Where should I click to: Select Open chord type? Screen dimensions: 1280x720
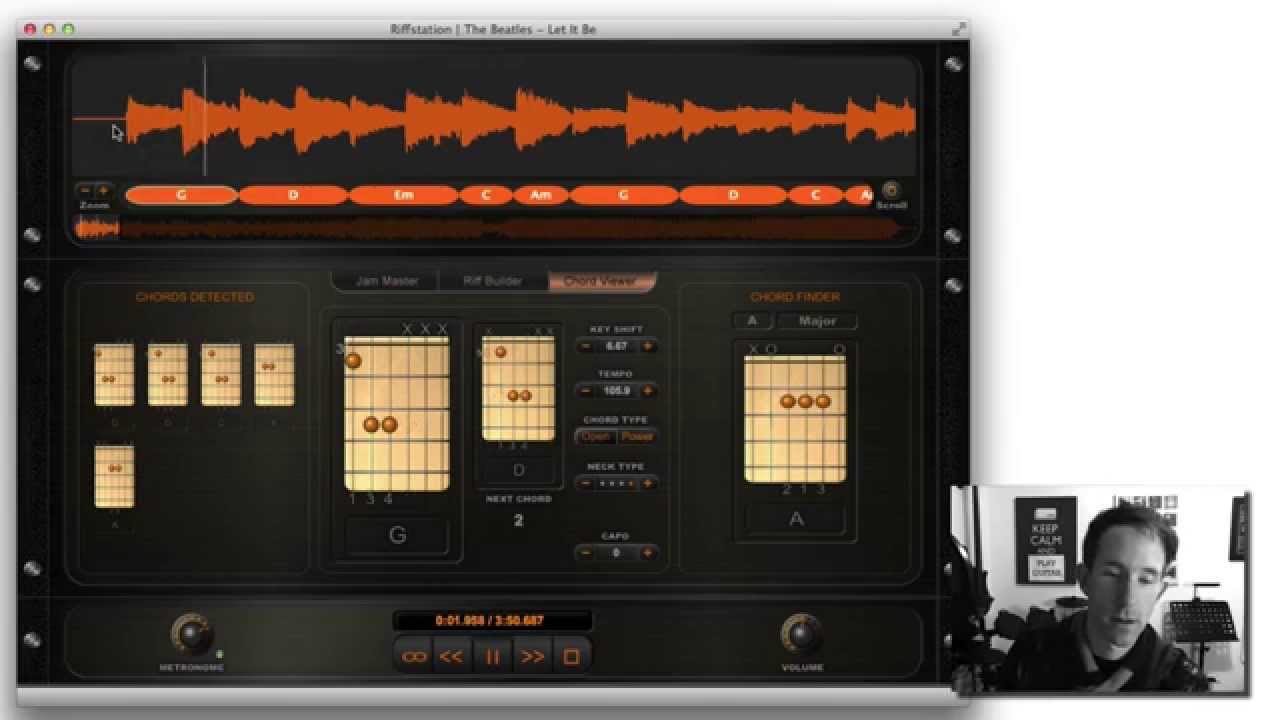[x=596, y=436]
